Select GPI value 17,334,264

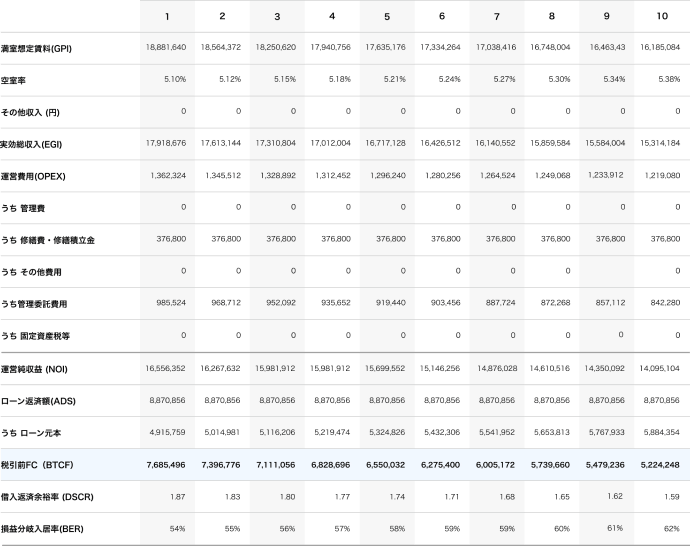coord(440,47)
